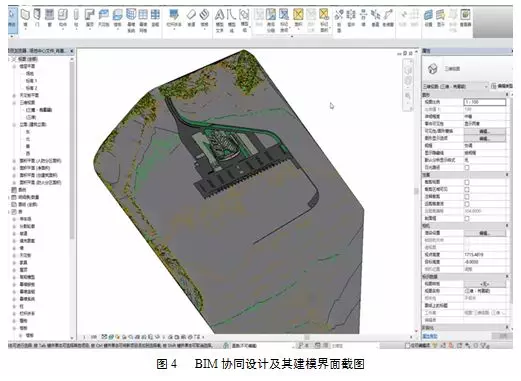The height and width of the screenshot is (381, 521).
Task: Select the Model Line (模型线) tool
Action: click(231, 21)
